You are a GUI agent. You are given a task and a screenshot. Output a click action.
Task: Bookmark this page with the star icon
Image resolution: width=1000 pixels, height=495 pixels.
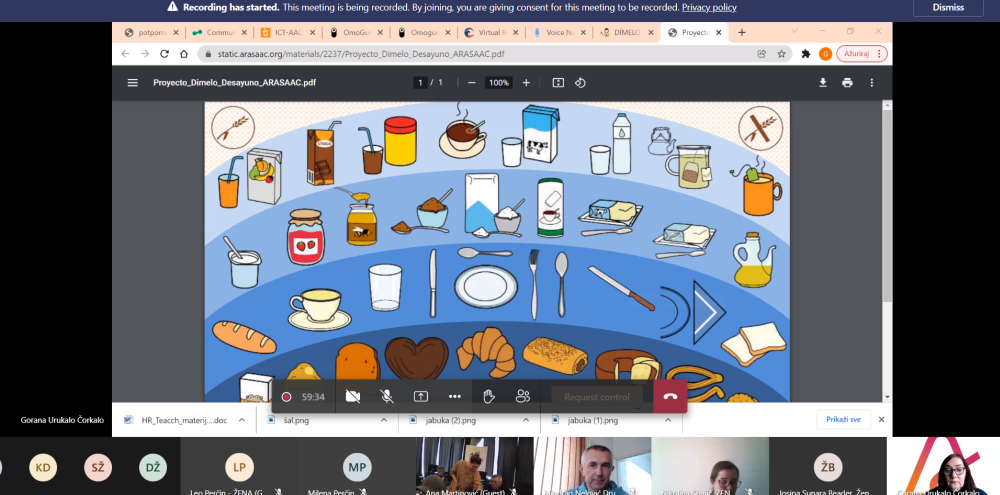point(781,54)
